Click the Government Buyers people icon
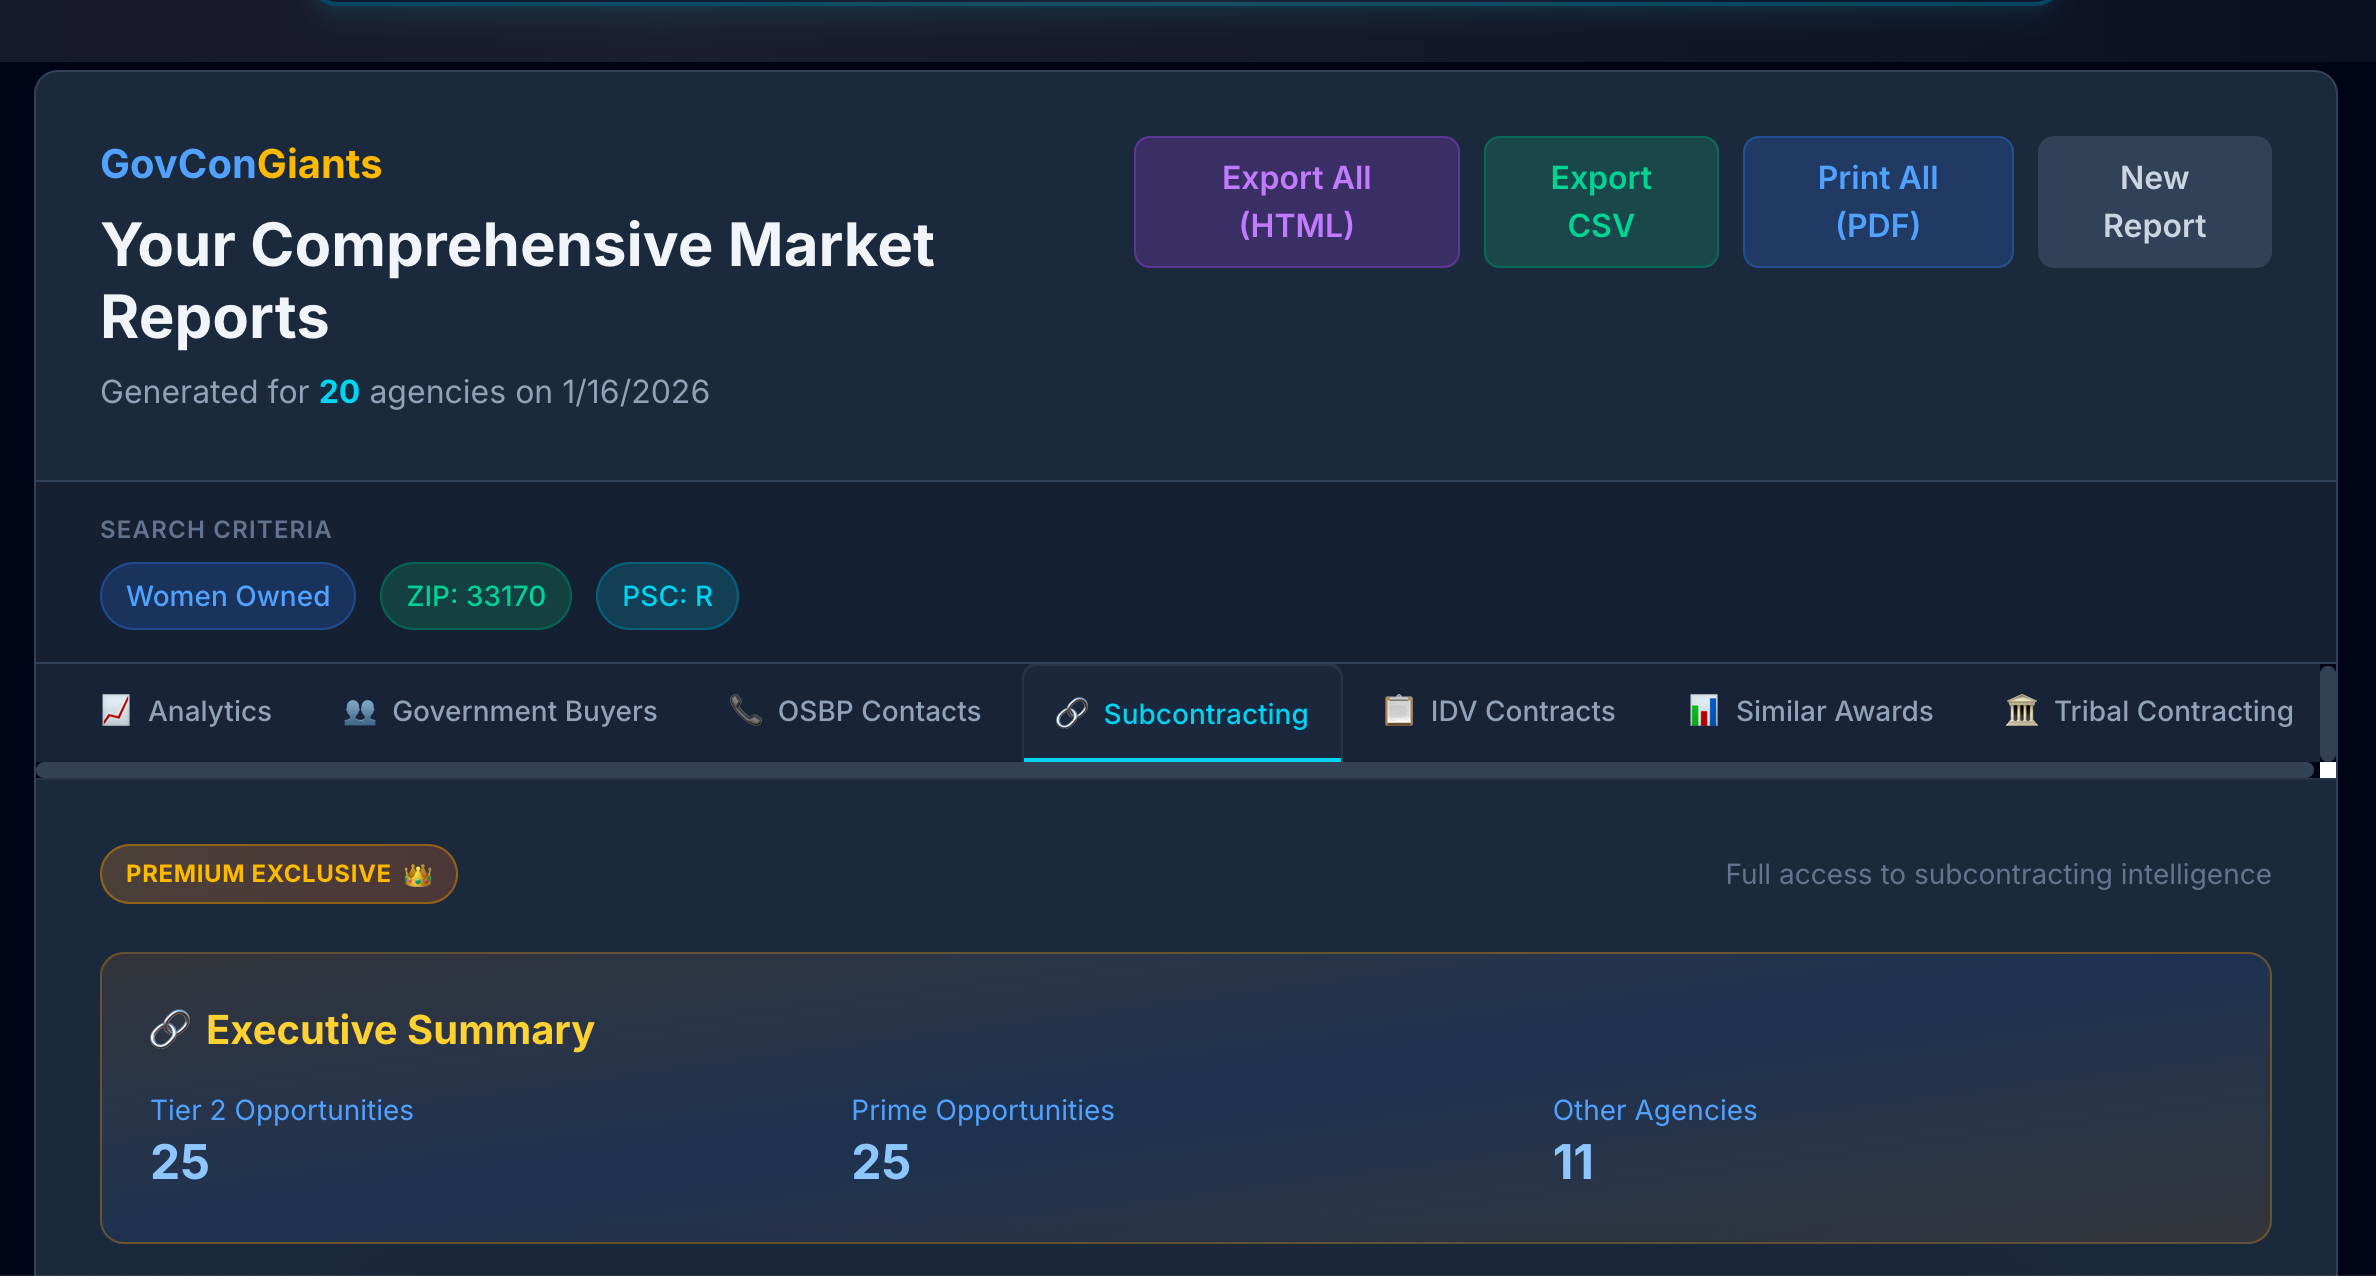The width and height of the screenshot is (2376, 1276). pos(359,711)
